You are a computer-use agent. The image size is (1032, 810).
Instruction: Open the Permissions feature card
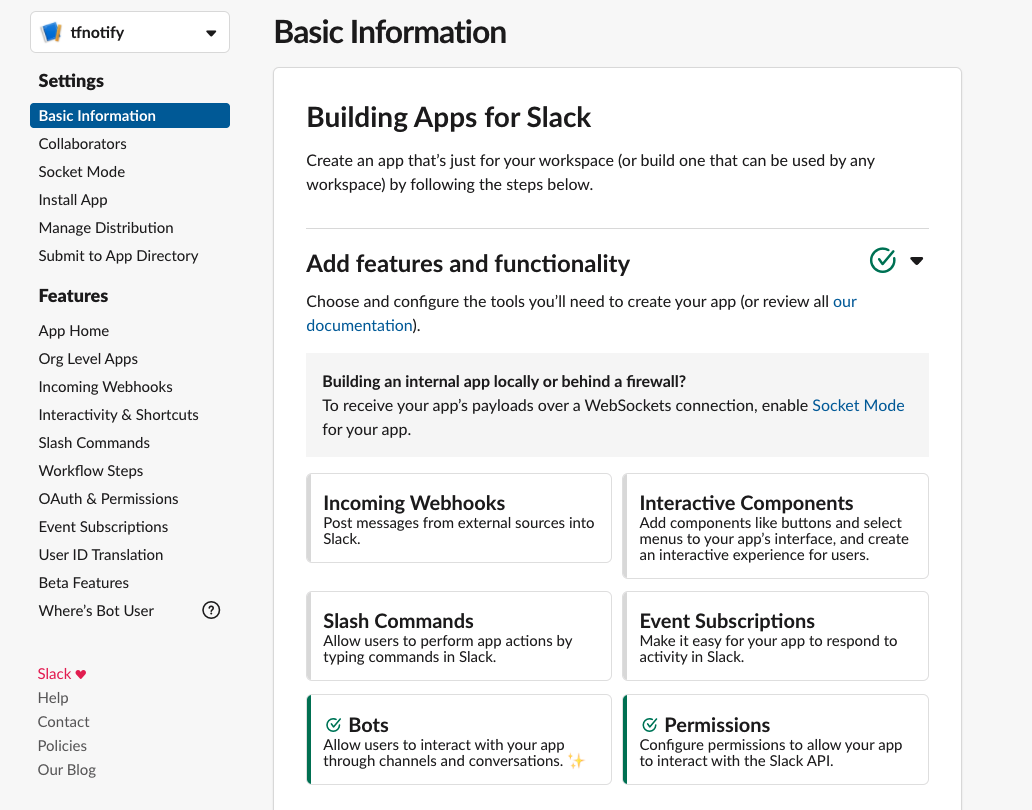coord(776,740)
